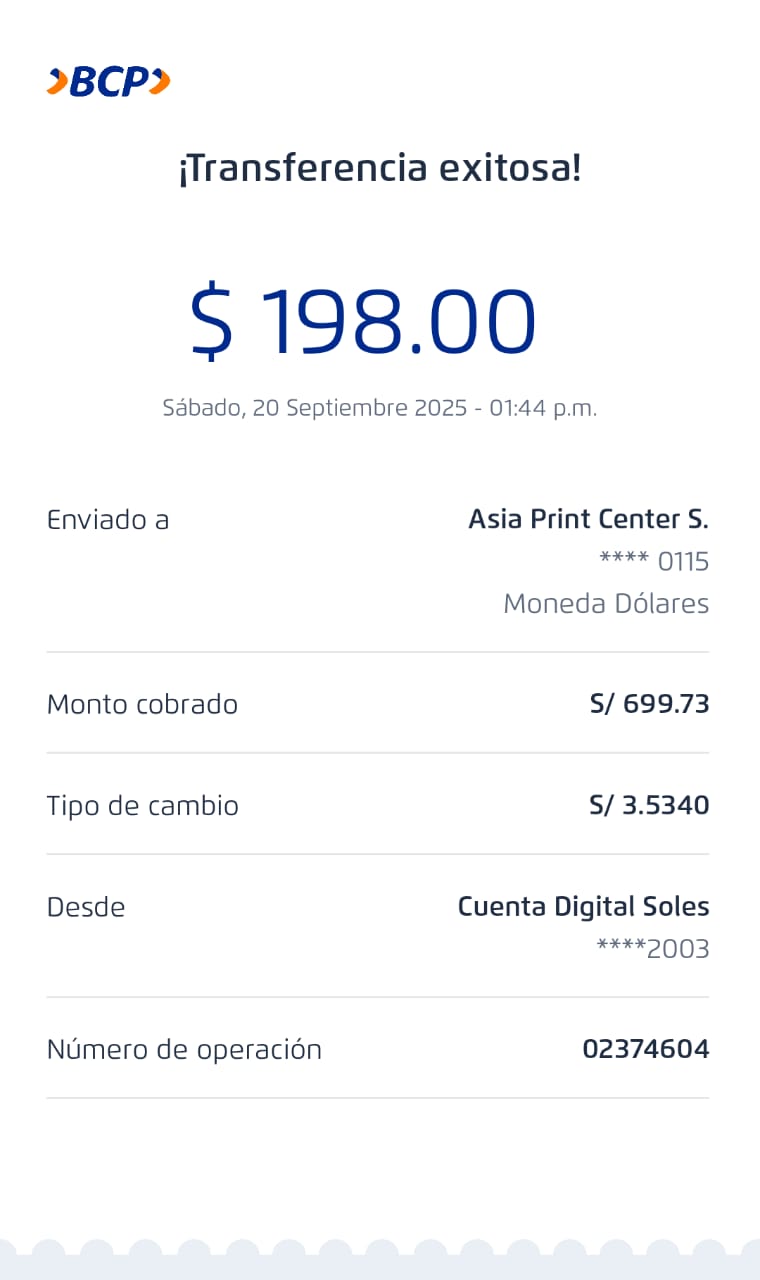This screenshot has height=1280, width=760.
Task: Select the operation number 02374604
Action: click(x=645, y=1050)
